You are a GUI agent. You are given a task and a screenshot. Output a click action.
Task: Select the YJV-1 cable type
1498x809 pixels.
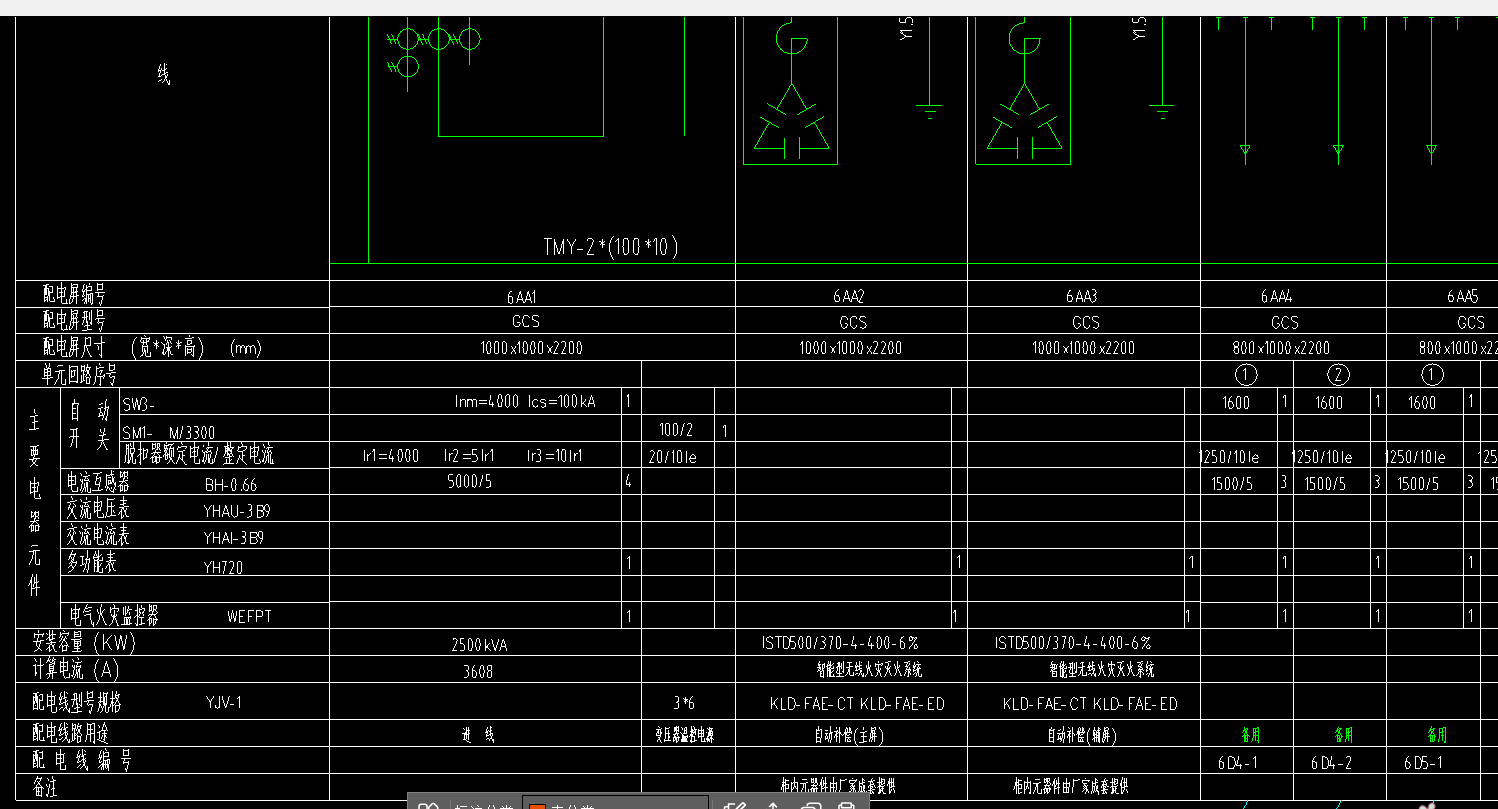click(x=224, y=703)
